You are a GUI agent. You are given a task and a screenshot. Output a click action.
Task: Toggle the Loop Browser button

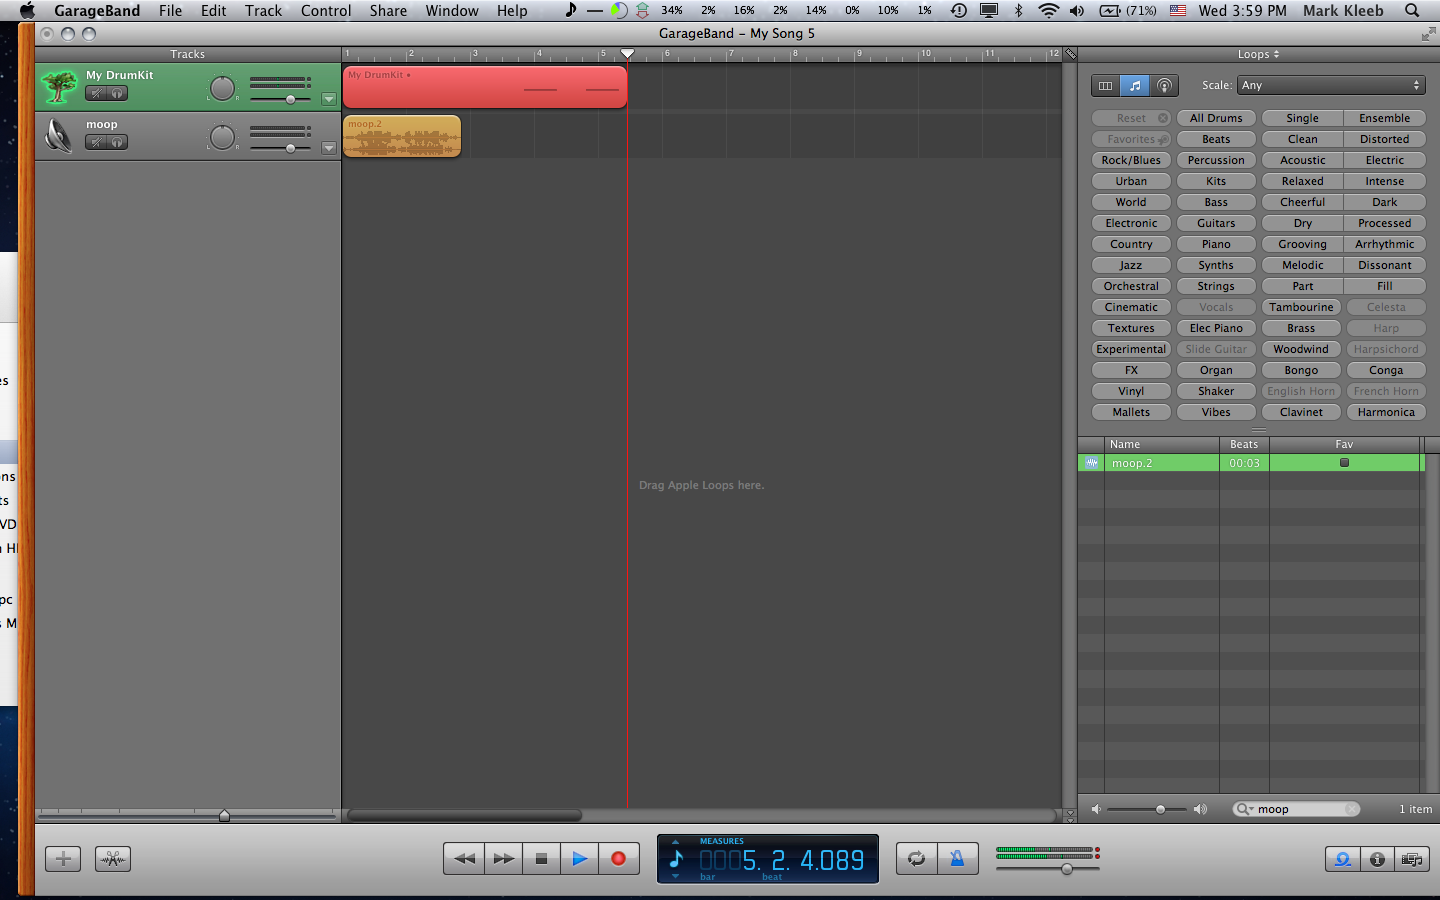tap(1342, 859)
